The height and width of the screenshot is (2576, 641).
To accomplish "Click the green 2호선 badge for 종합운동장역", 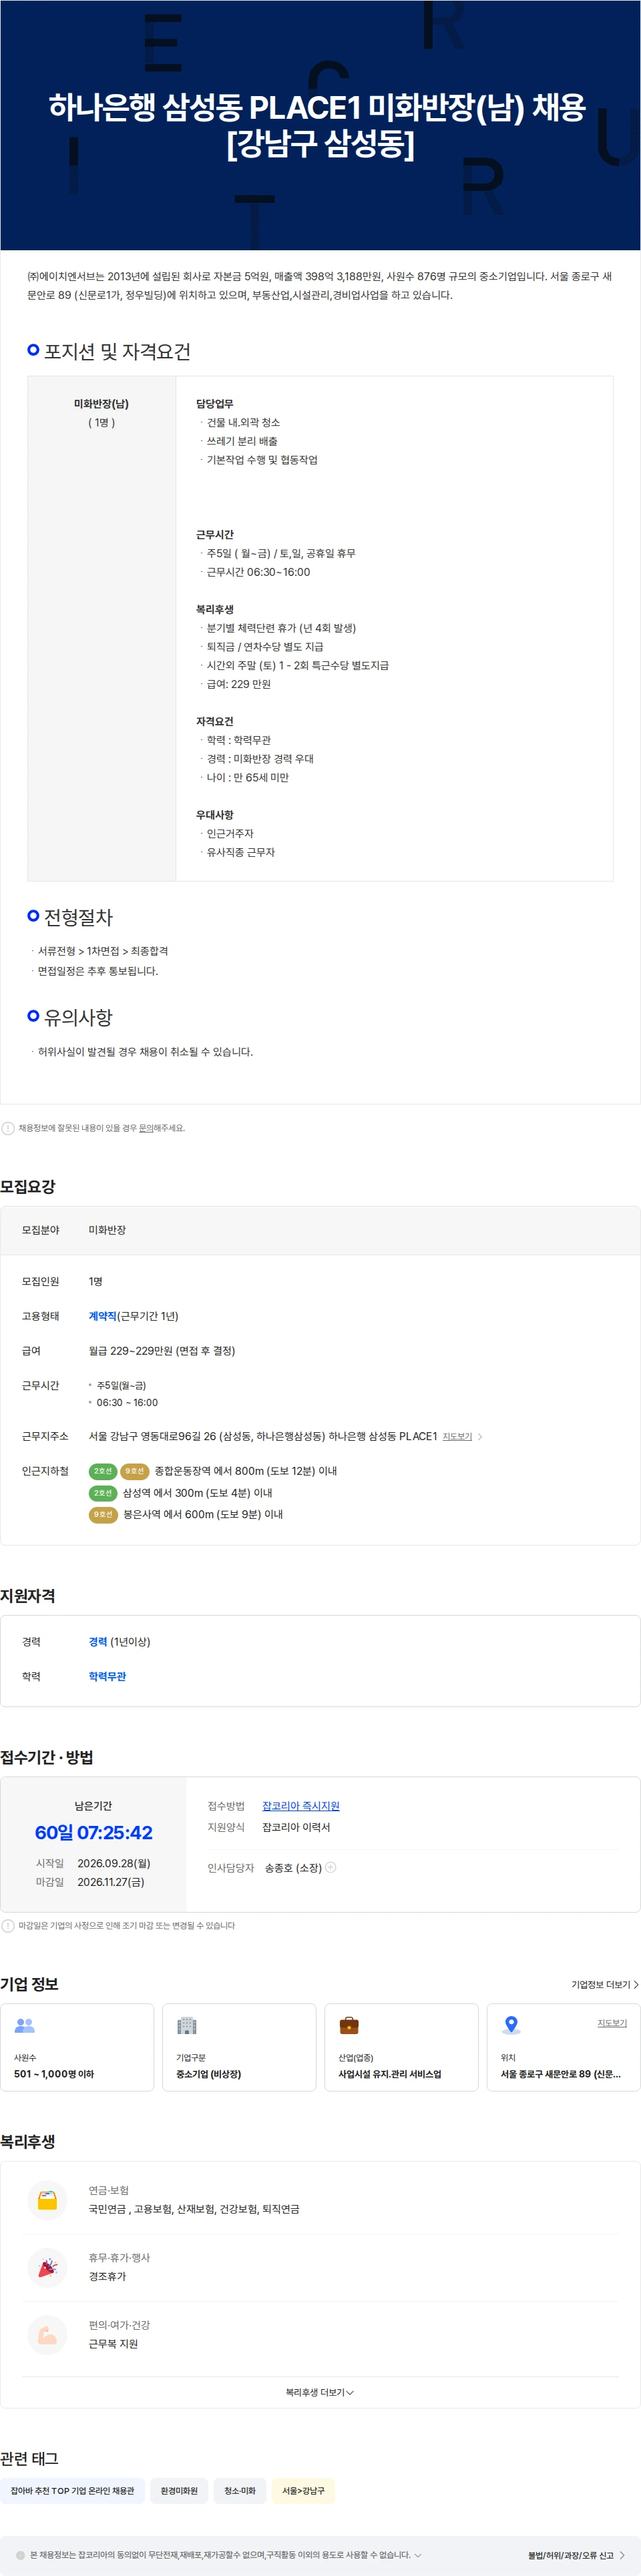I will click(x=103, y=1471).
